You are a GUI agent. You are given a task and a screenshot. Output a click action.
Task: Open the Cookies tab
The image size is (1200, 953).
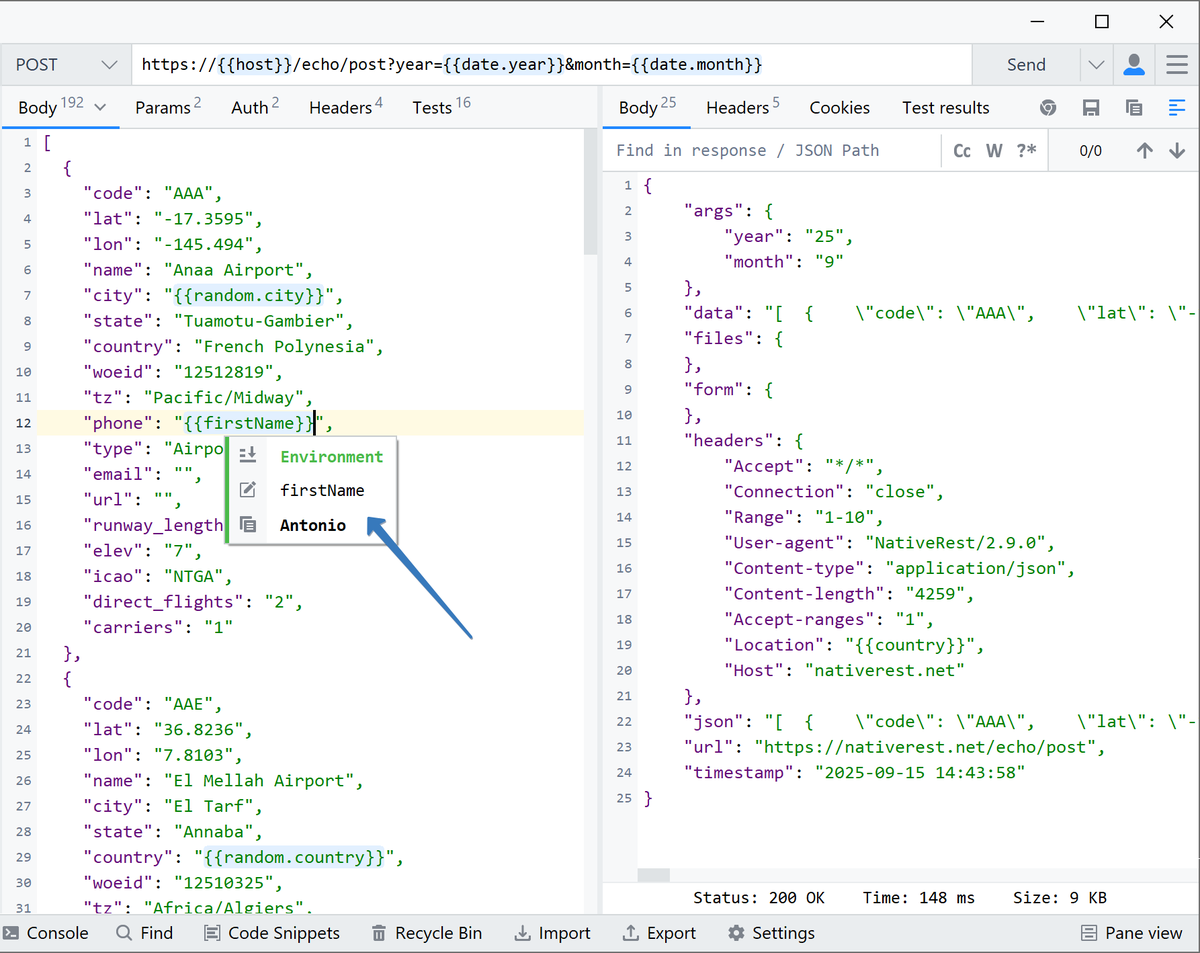pos(840,107)
